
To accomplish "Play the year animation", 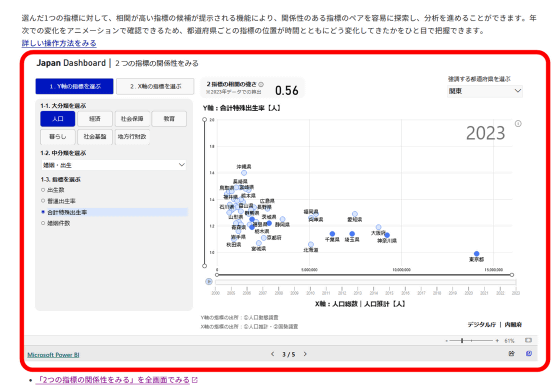I will tap(209, 282).
